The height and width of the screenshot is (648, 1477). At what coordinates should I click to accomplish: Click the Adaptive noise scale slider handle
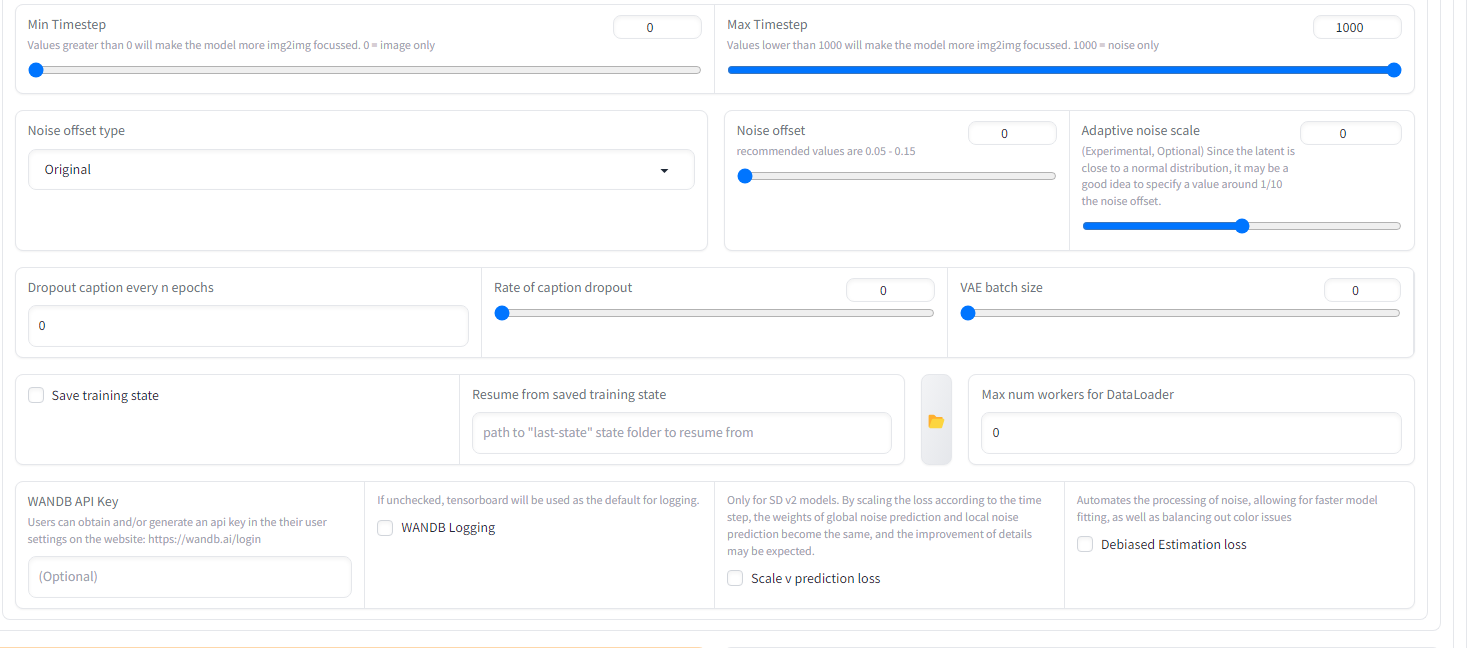[1242, 226]
